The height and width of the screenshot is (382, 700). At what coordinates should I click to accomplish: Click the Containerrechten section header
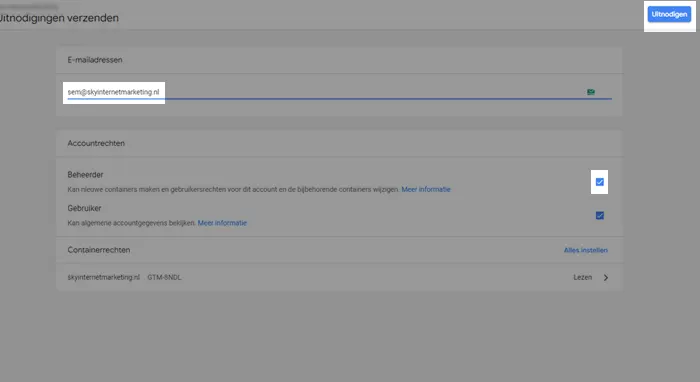pos(99,250)
